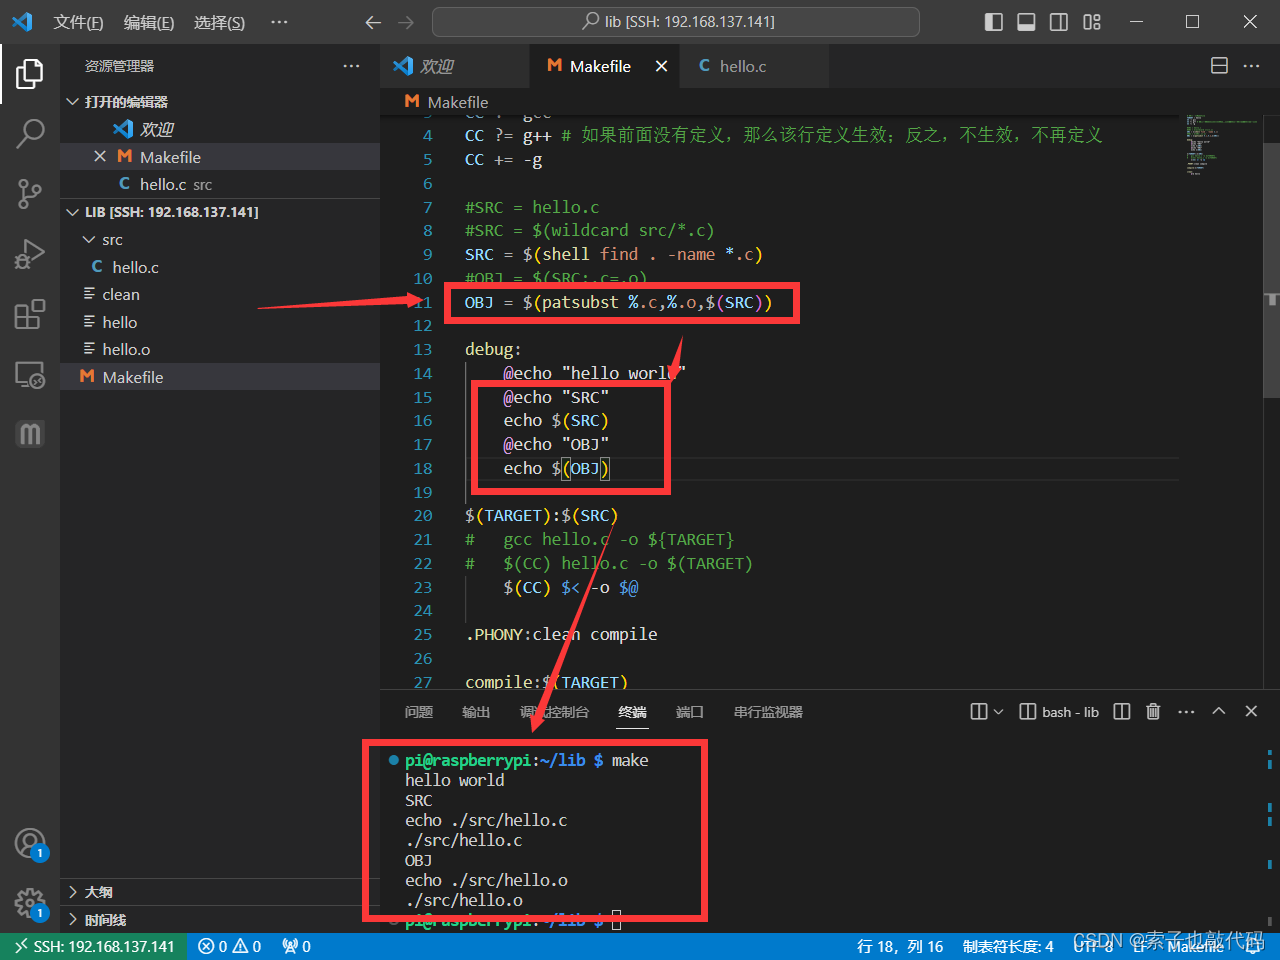Click the command center search box
The height and width of the screenshot is (960, 1280).
coord(676,22)
